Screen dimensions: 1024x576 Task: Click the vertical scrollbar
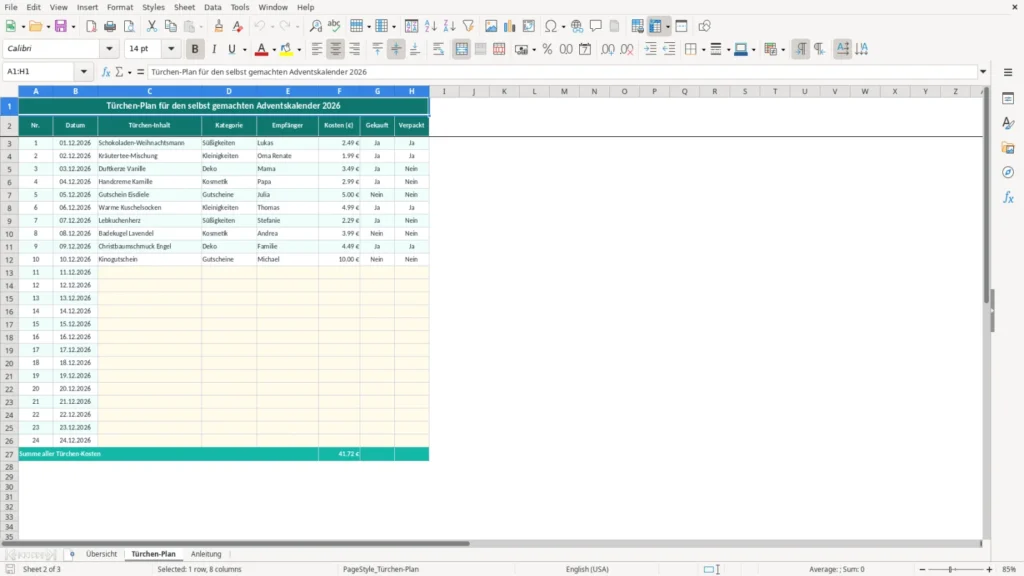(986, 196)
